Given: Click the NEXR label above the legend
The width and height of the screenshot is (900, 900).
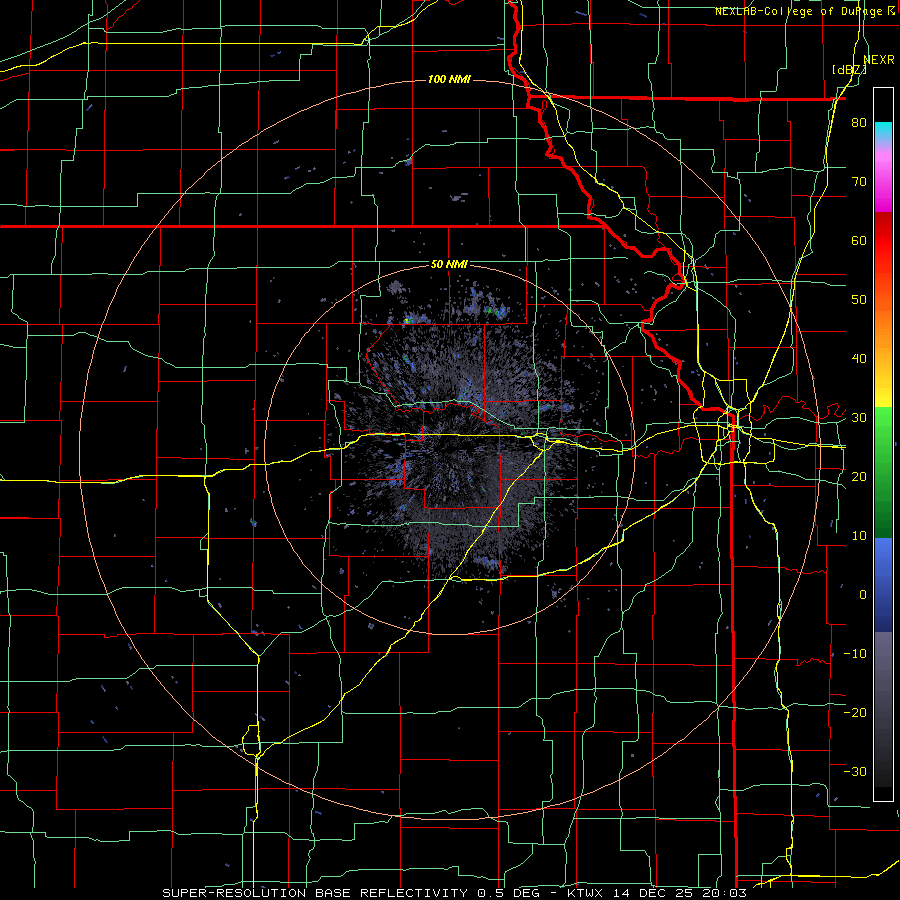Looking at the screenshot, I should (878, 60).
